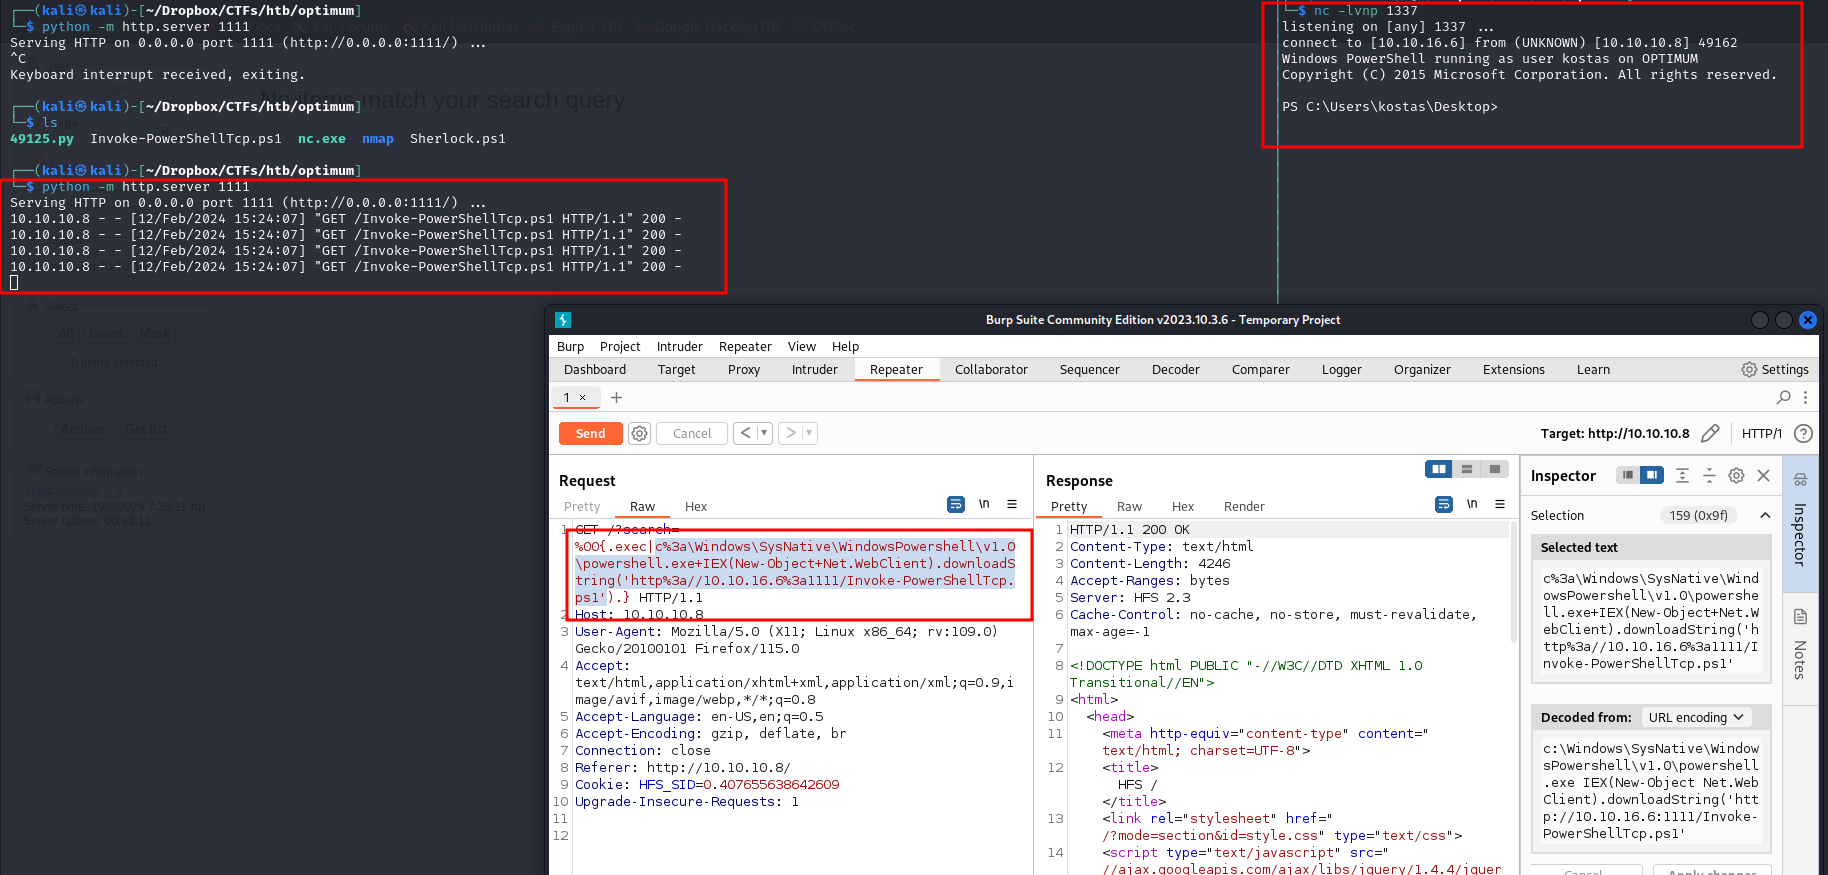This screenshot has height=875, width=1828.
Task: Switch to the Comparer tab
Action: (1260, 369)
